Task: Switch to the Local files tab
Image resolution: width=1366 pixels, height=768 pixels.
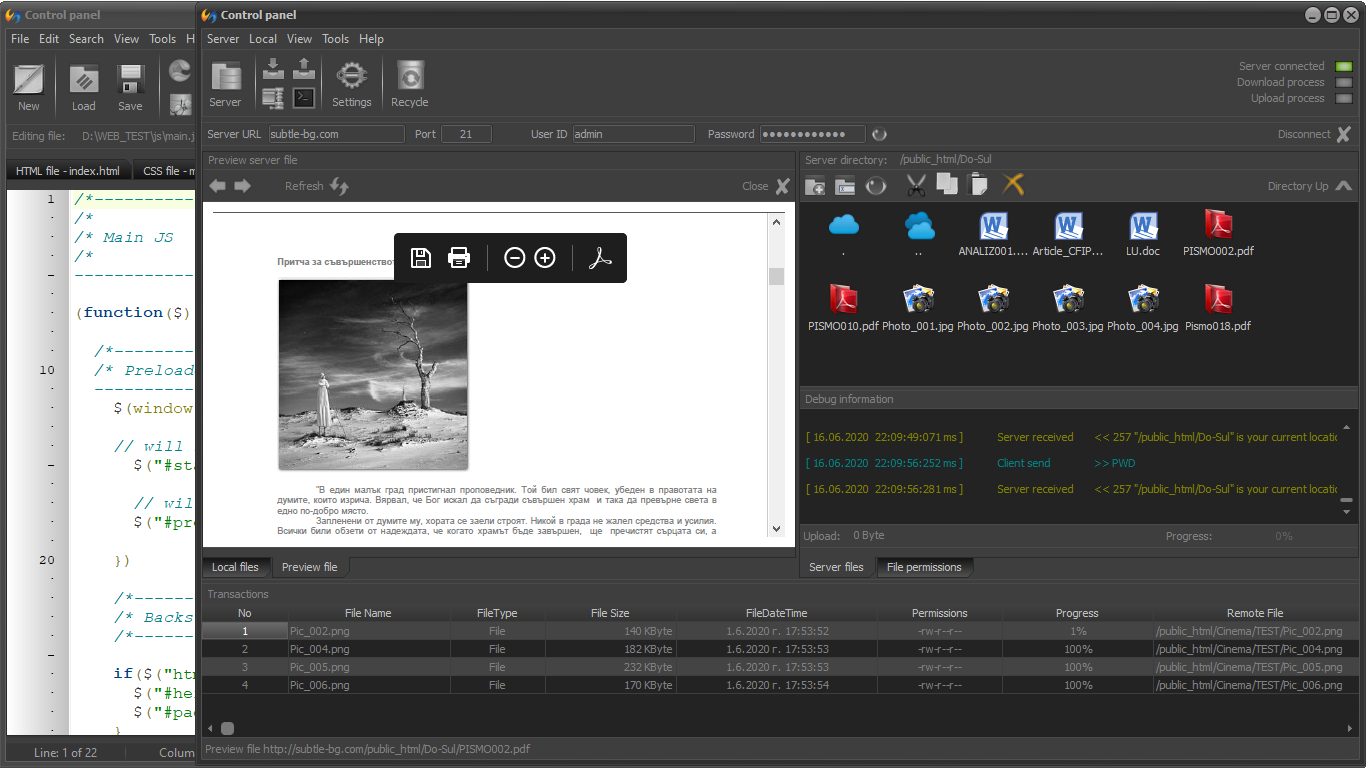Action: tap(235, 567)
